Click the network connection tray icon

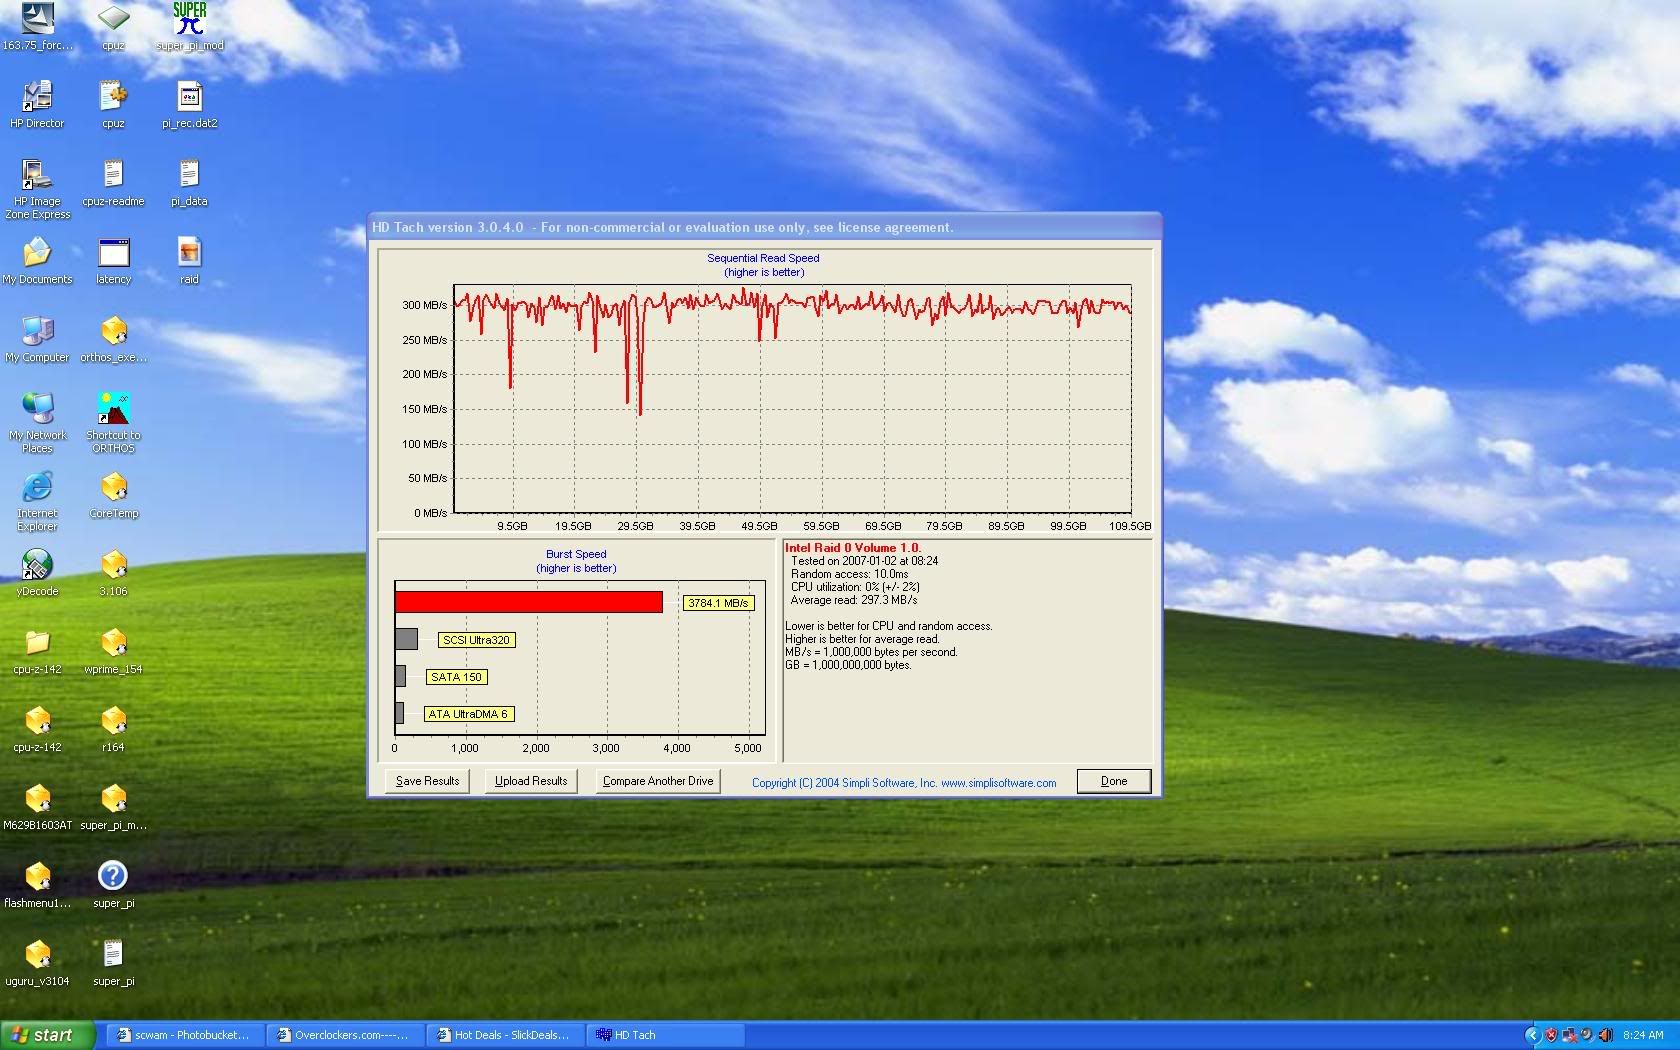[x=1569, y=1035]
